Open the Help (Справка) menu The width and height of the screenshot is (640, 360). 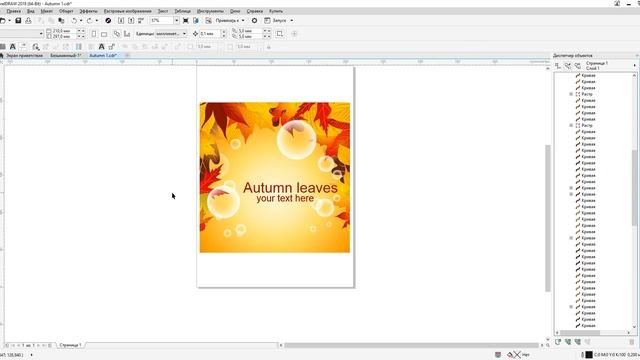point(255,11)
